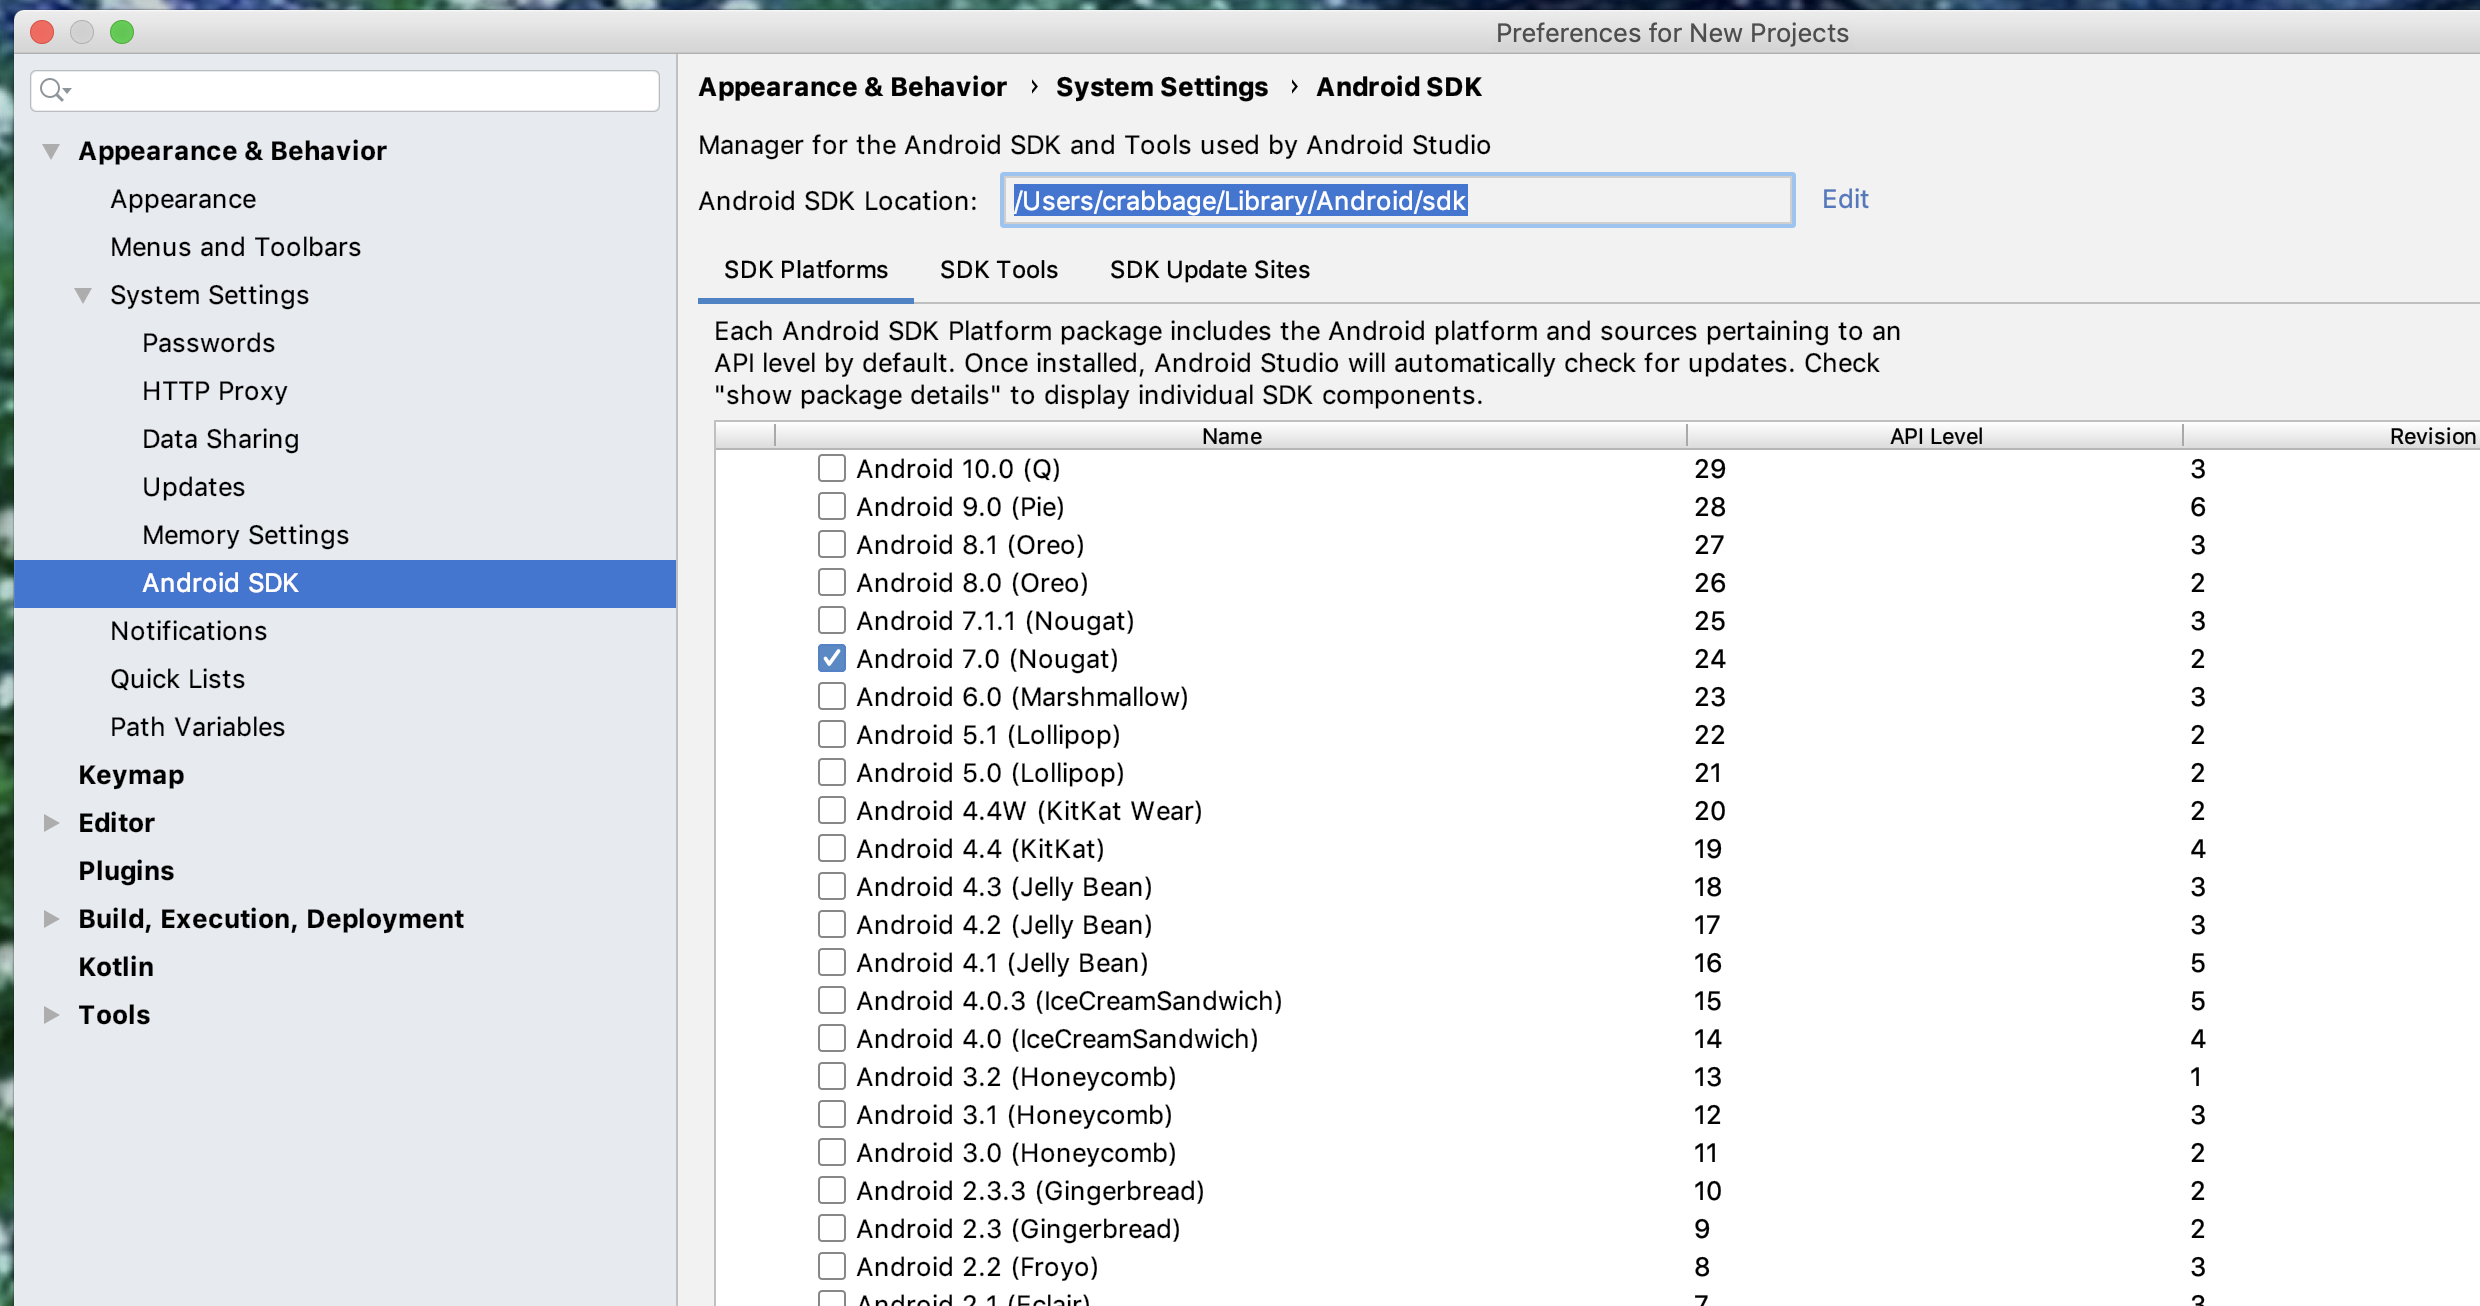2480x1306 pixels.
Task: Collapse the Appearance & Behavior section
Action: (x=51, y=151)
